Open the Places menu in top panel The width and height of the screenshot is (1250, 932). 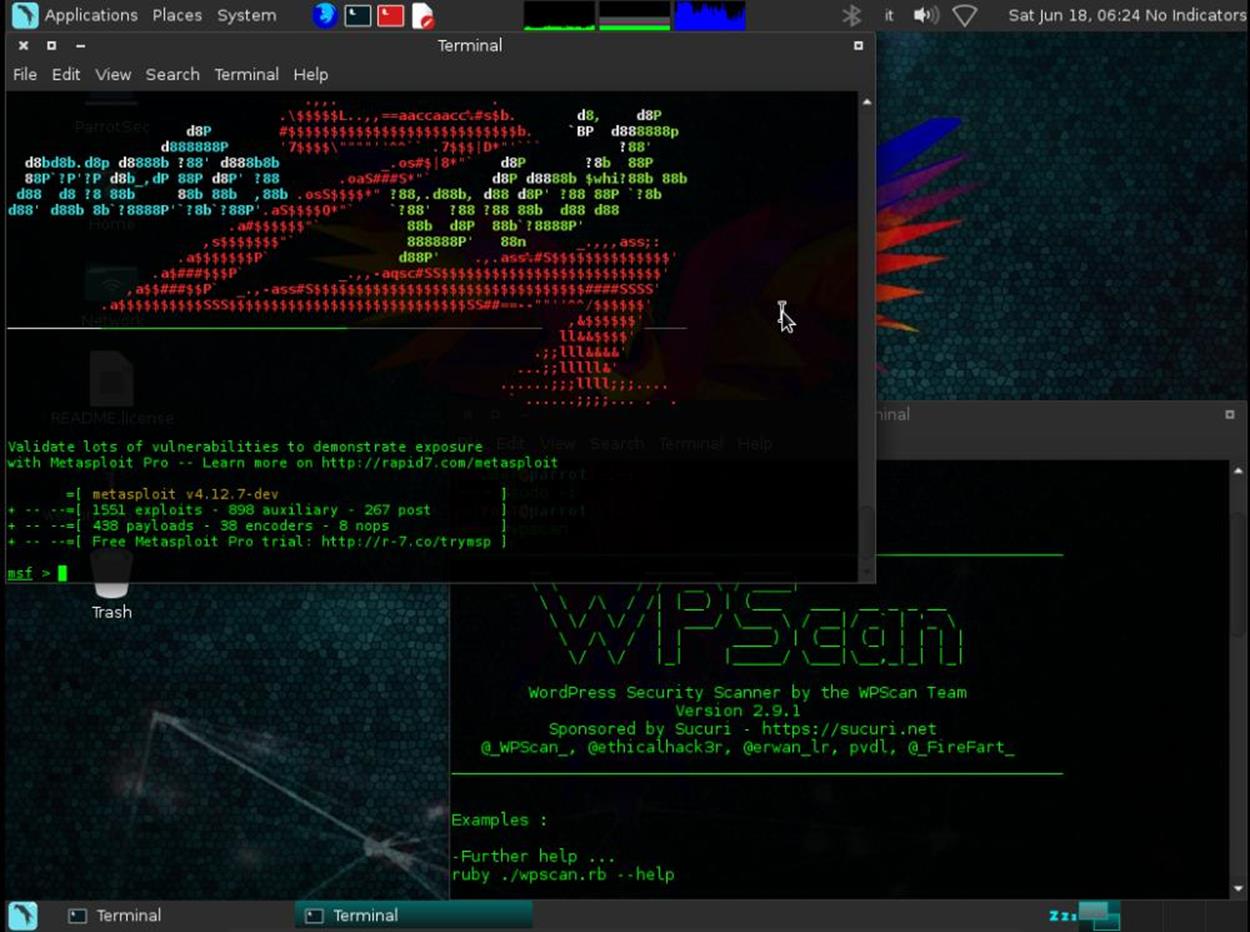(x=178, y=15)
